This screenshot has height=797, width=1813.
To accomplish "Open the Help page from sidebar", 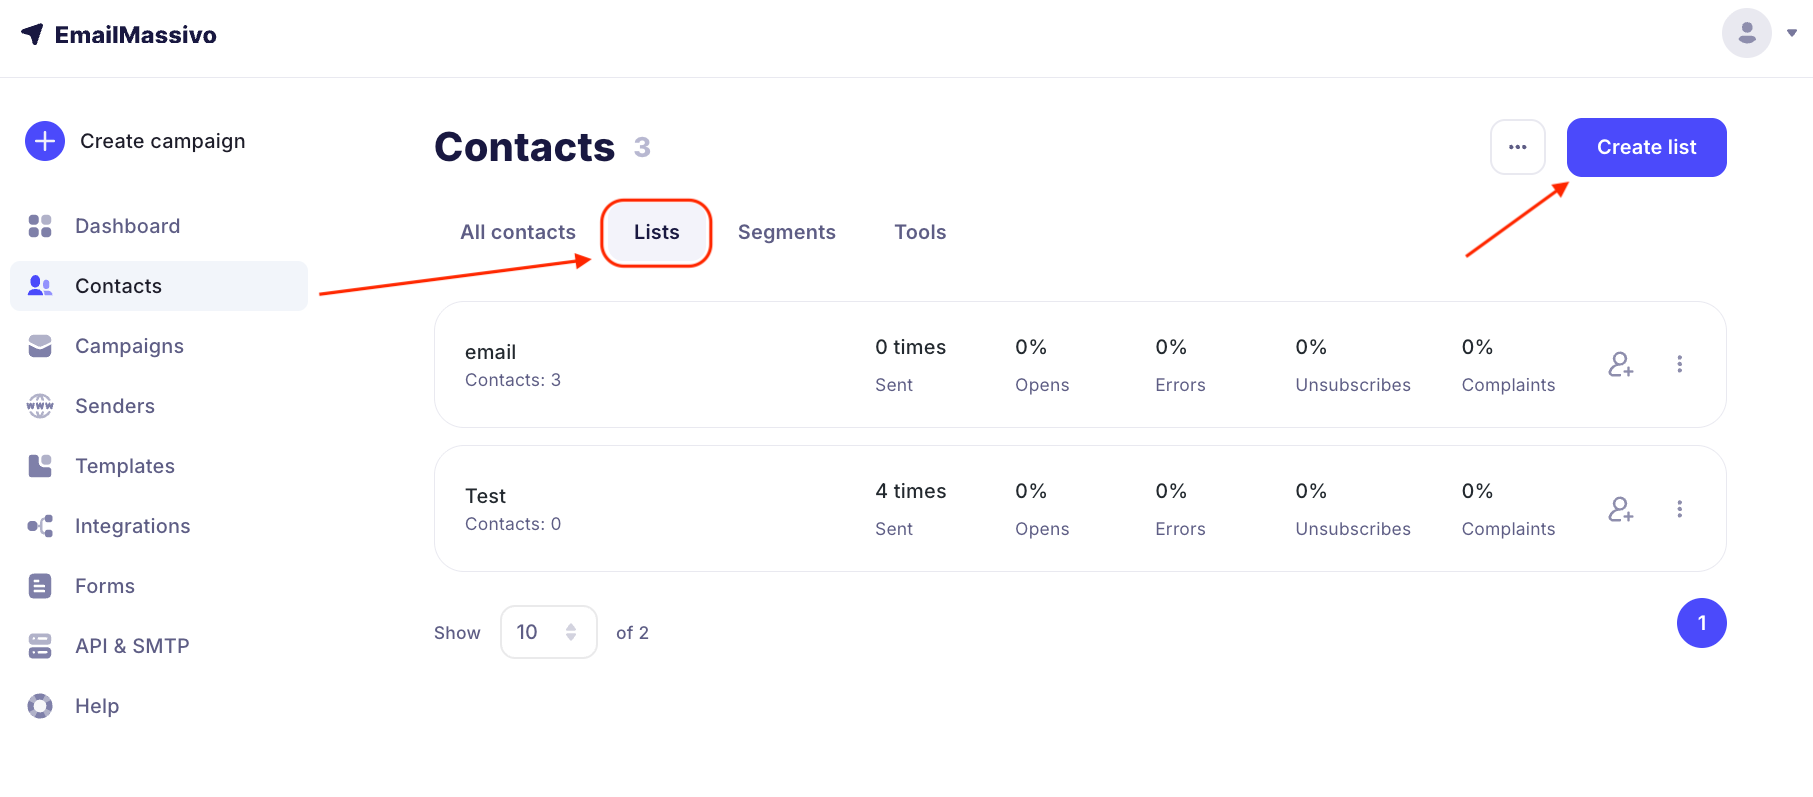I will point(97,706).
